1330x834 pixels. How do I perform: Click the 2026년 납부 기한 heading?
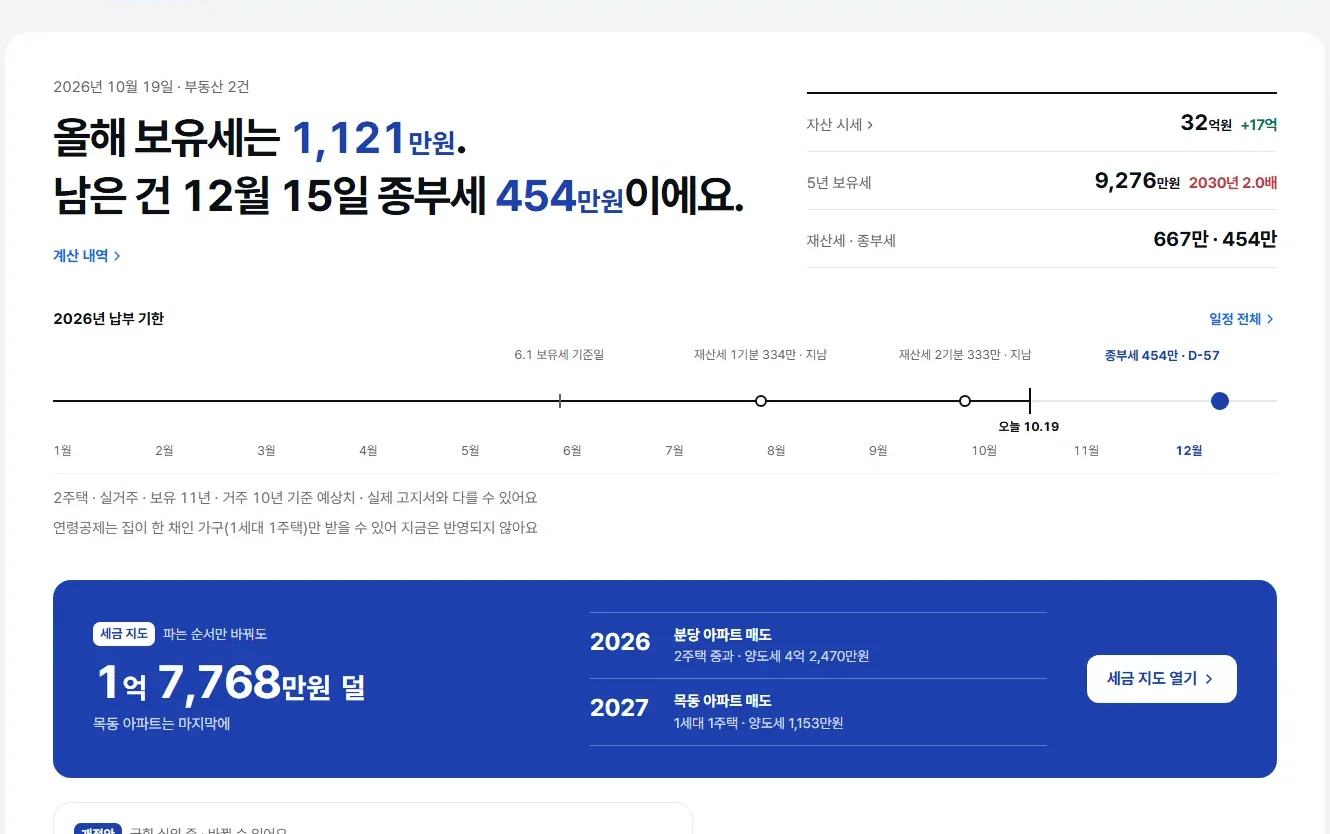(109, 319)
